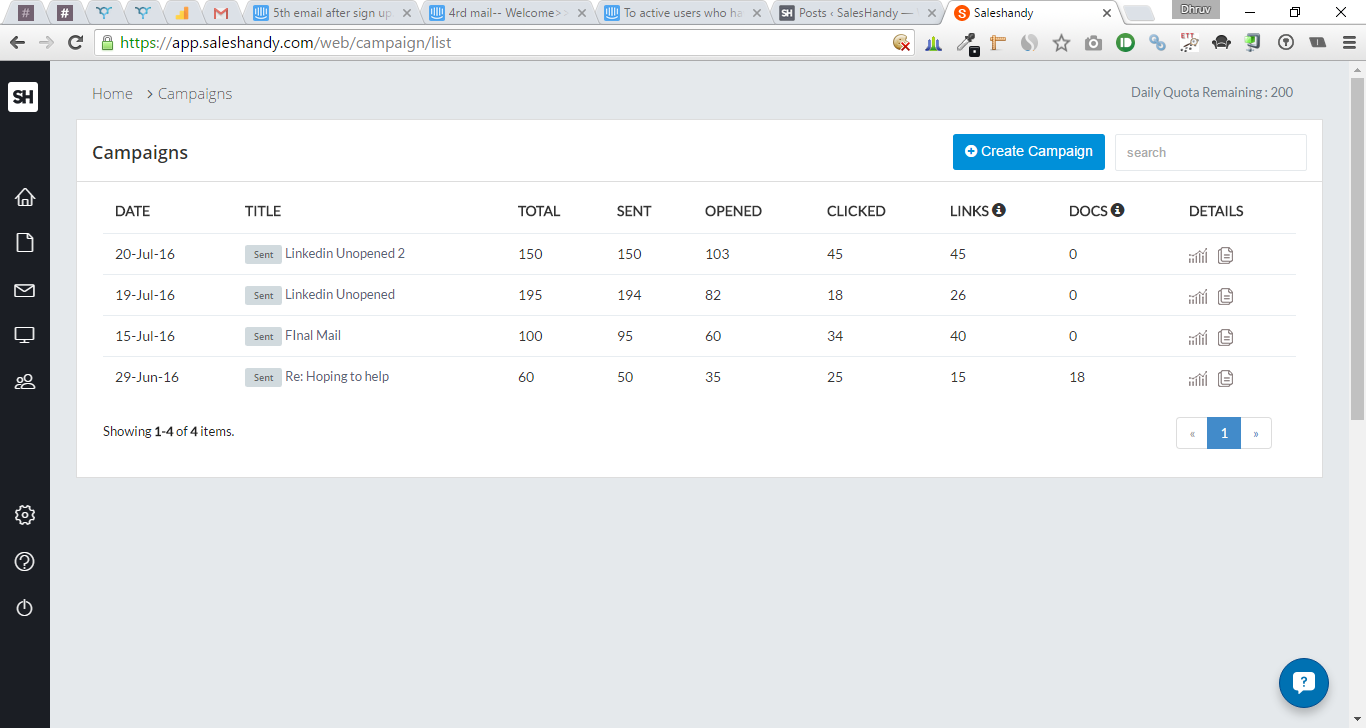Click the camera extension icon in toolbar
Viewport: 1366px width, 728px height.
click(x=1094, y=43)
